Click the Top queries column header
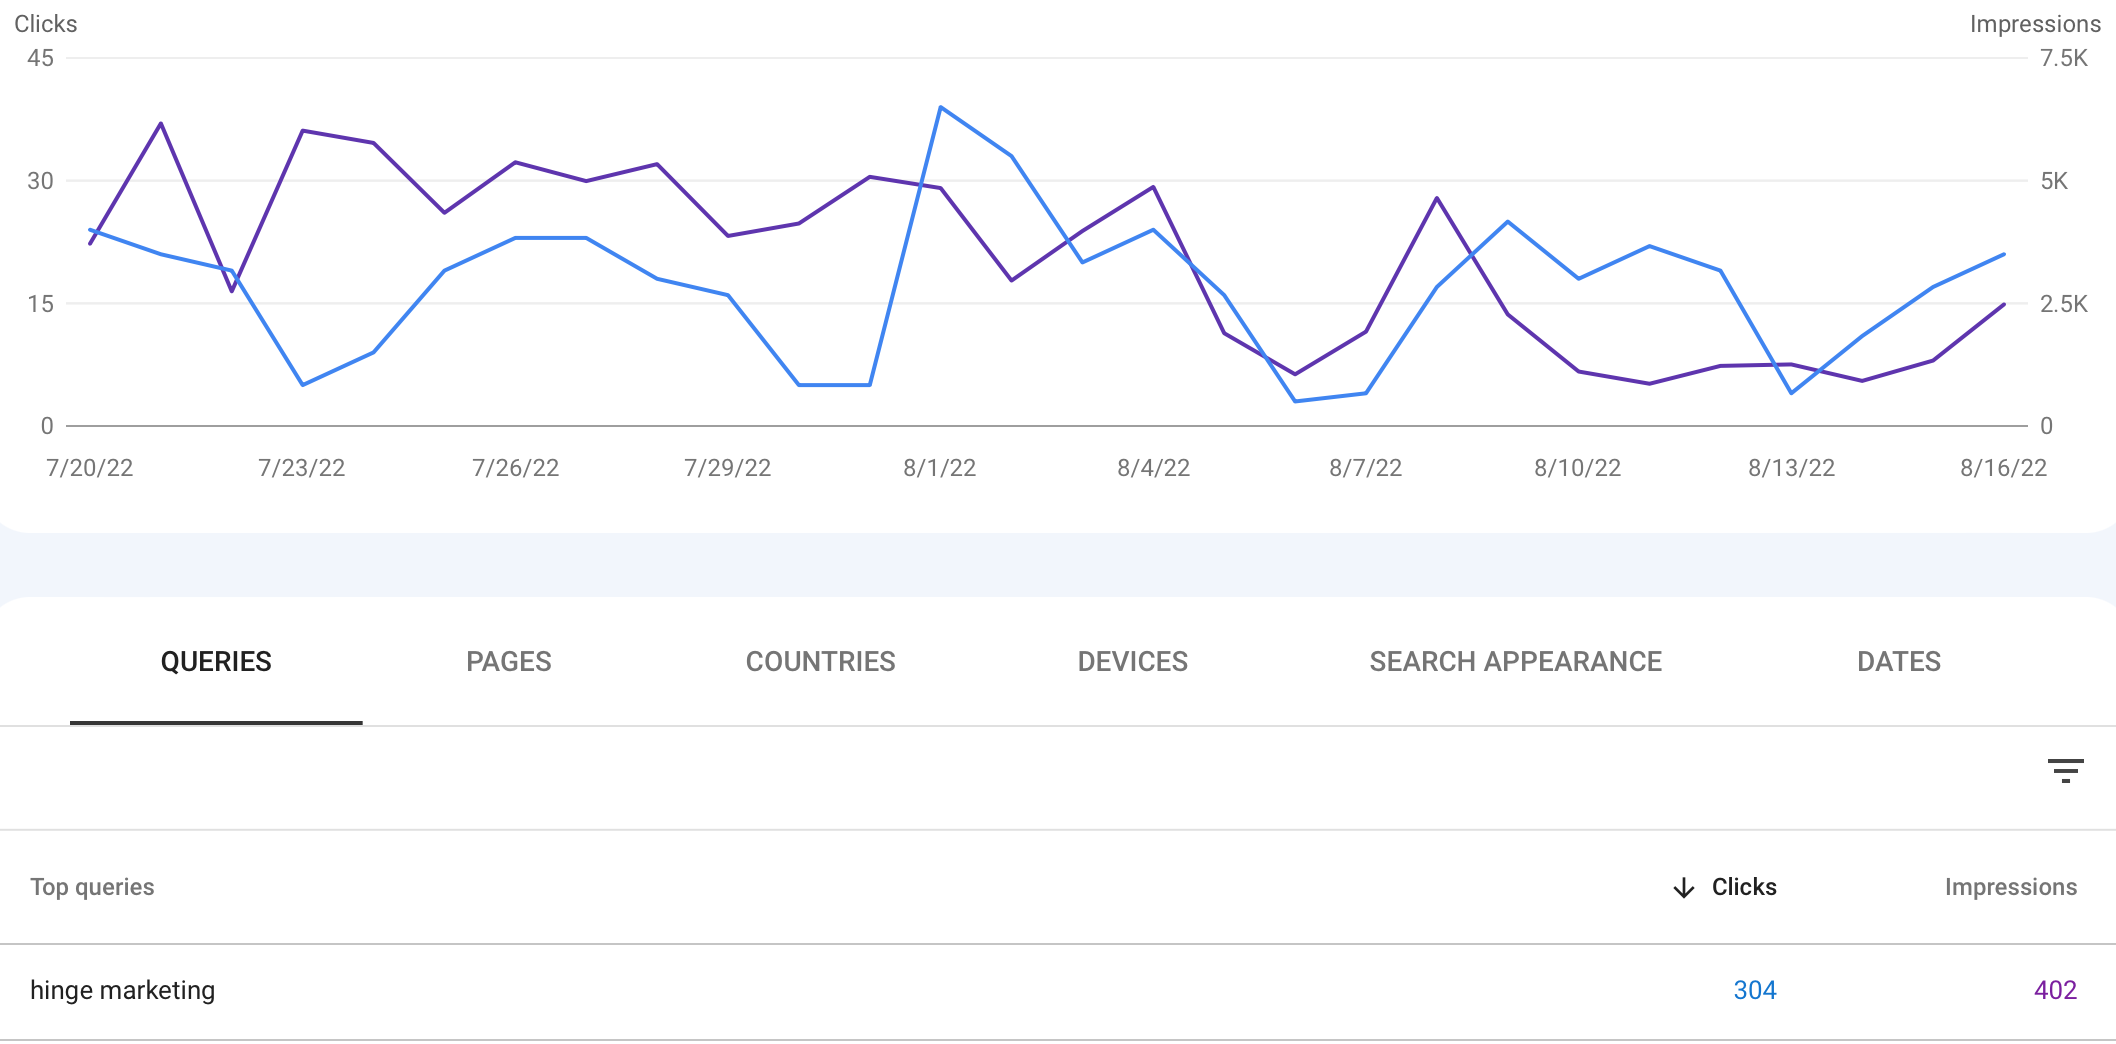Image resolution: width=2116 pixels, height=1044 pixels. [x=92, y=887]
